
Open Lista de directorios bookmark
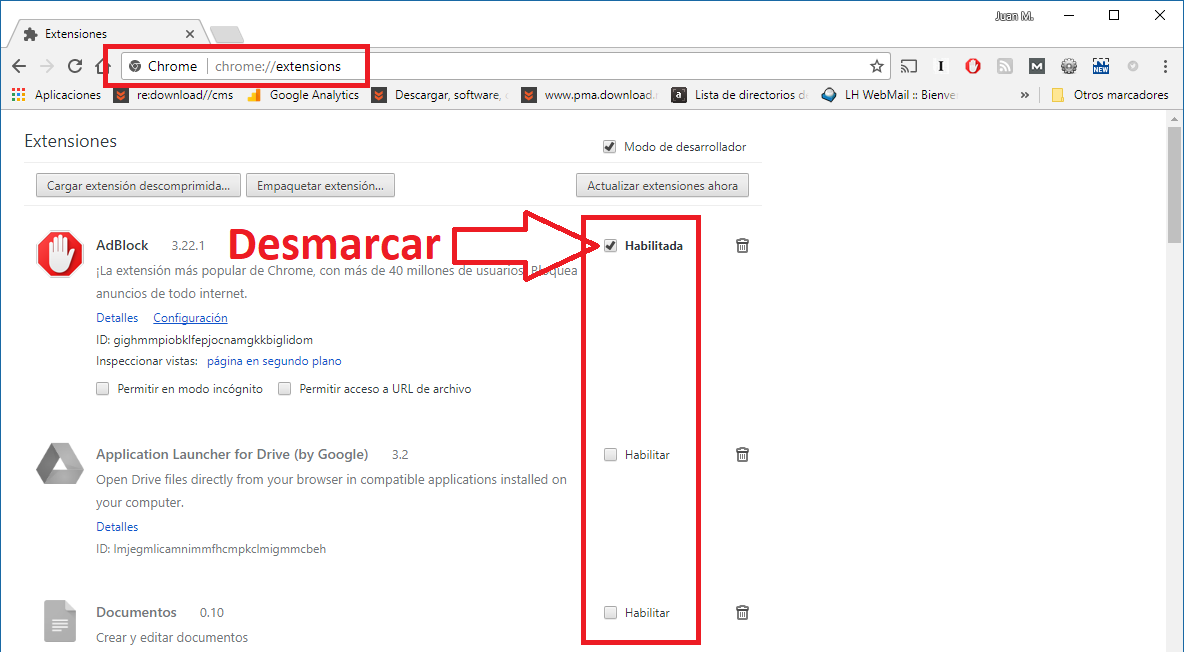pos(741,94)
